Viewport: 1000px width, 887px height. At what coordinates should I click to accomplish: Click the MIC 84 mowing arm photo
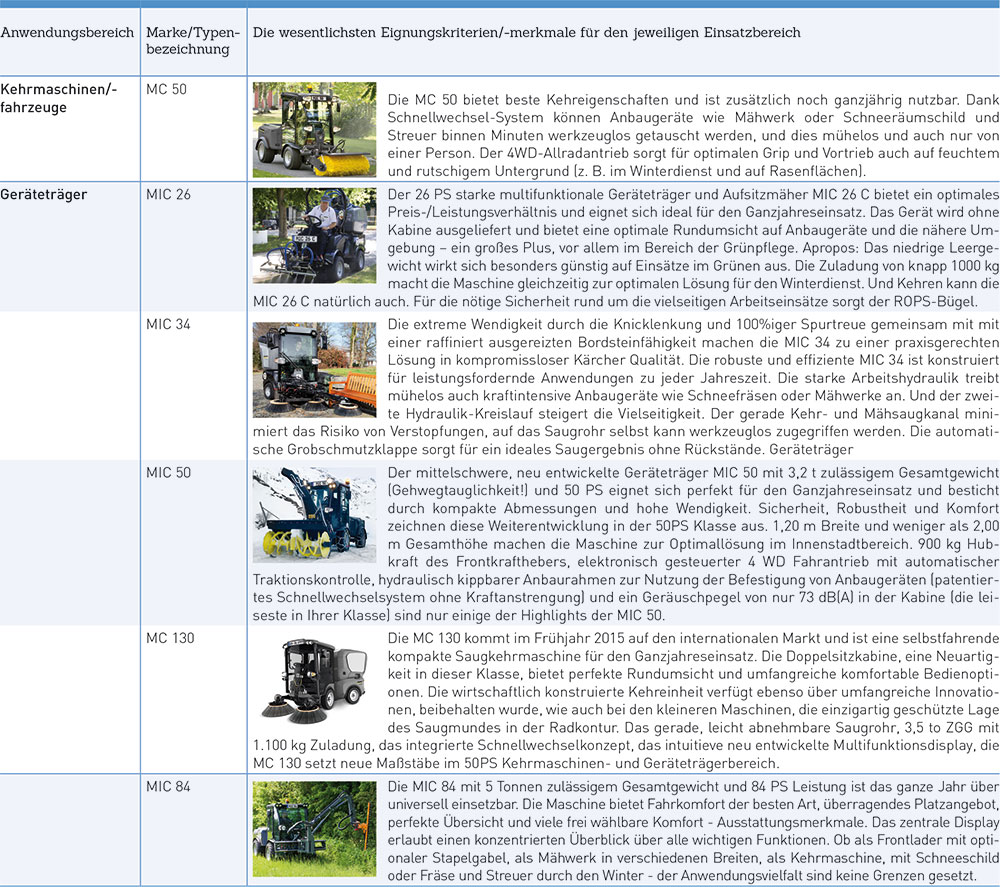click(314, 829)
